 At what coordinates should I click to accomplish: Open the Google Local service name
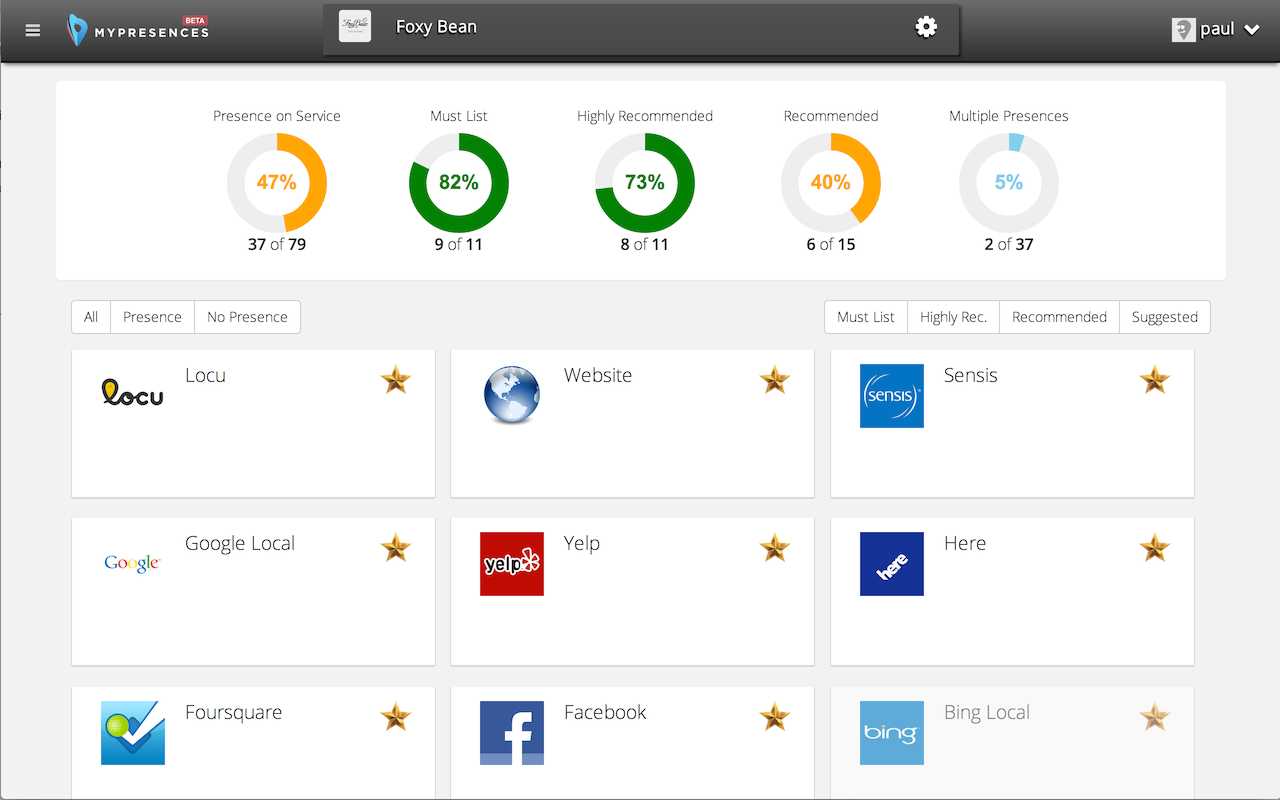point(240,544)
